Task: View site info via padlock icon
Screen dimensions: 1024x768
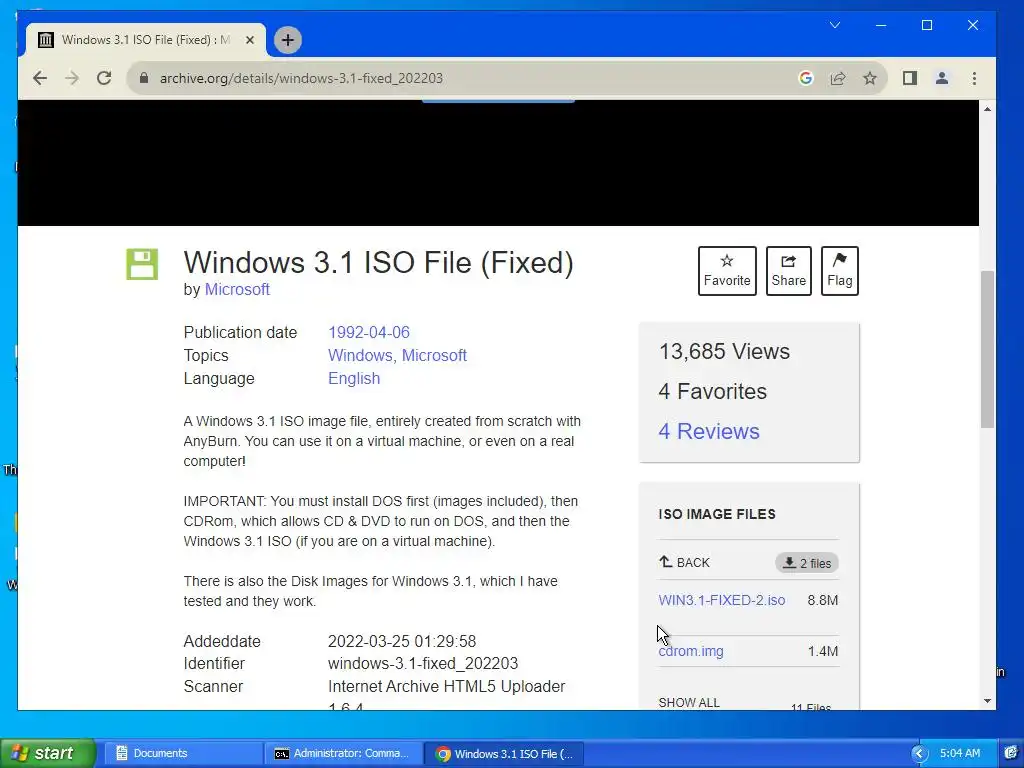Action: coord(144,78)
